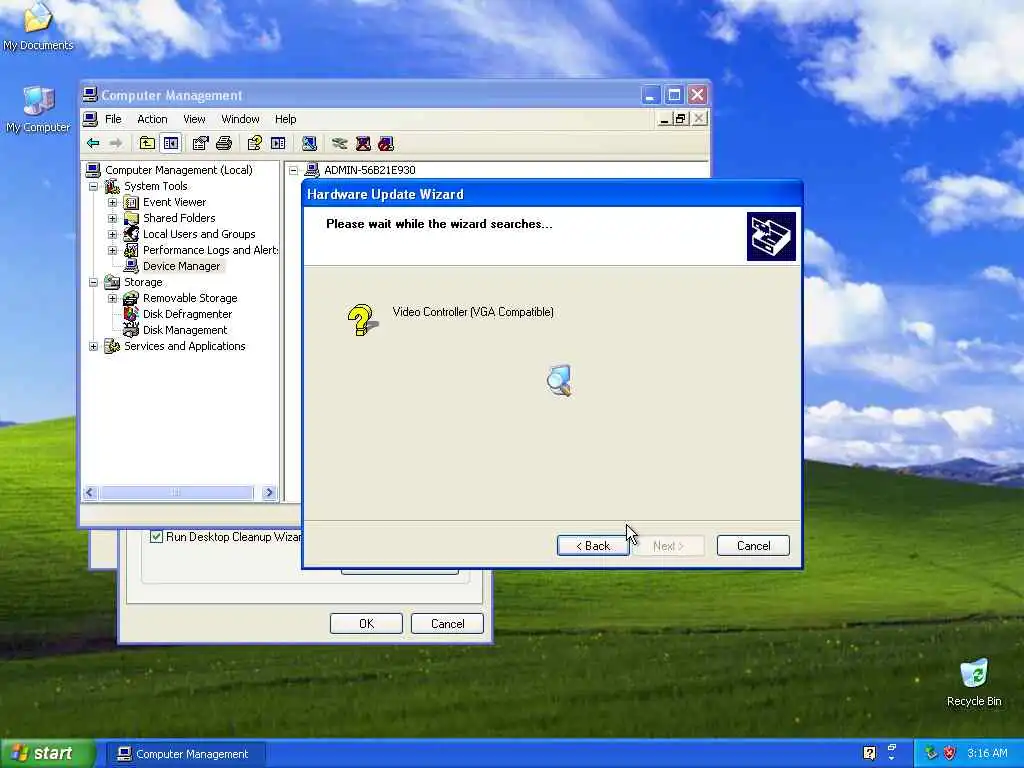Select the My Computer desktop icon
The height and width of the screenshot is (768, 1024).
[38, 110]
